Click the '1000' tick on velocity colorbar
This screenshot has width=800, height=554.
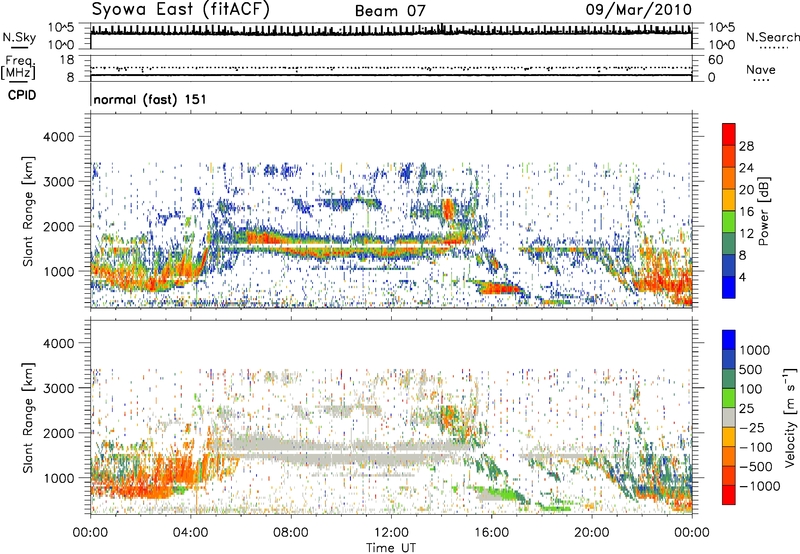coord(754,350)
